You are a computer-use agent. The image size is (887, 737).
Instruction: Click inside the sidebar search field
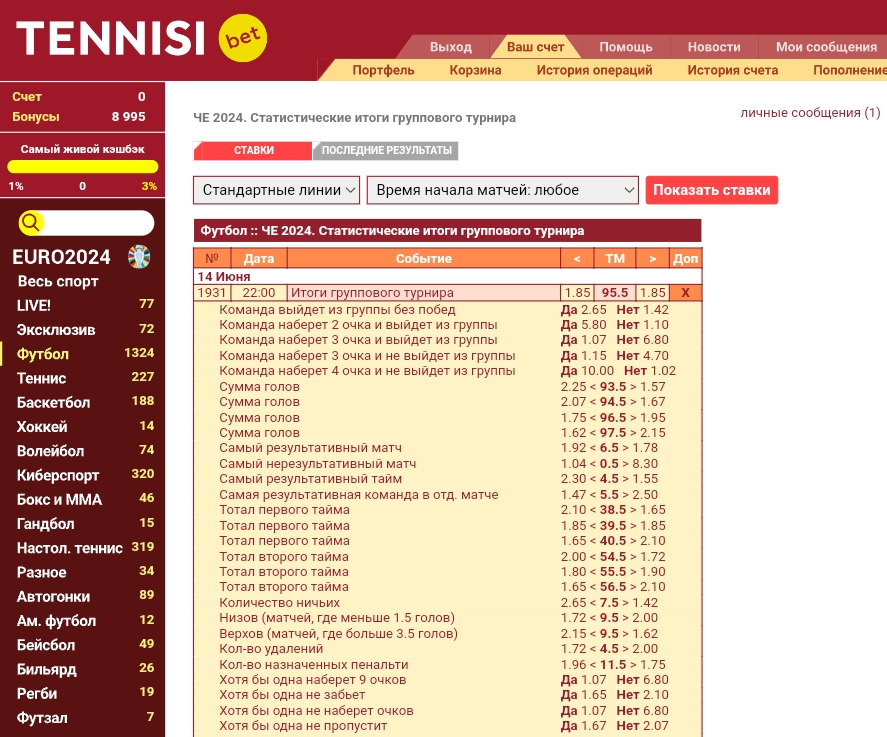[97, 223]
